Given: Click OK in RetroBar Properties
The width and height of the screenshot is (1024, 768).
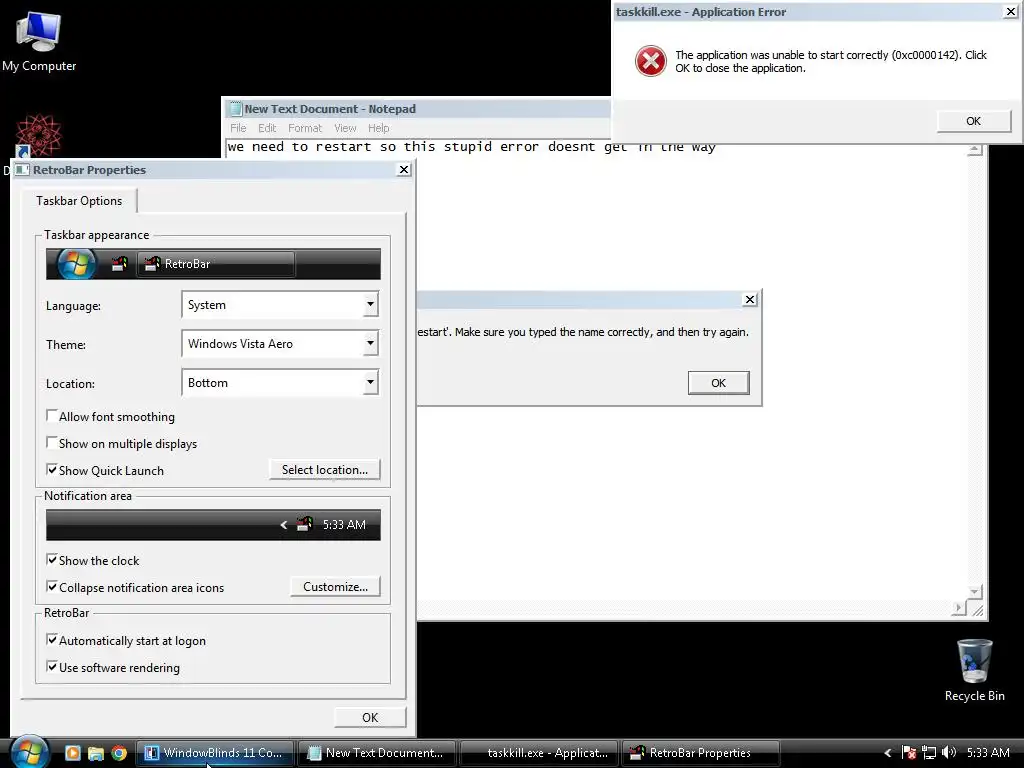Looking at the screenshot, I should pyautogui.click(x=370, y=717).
